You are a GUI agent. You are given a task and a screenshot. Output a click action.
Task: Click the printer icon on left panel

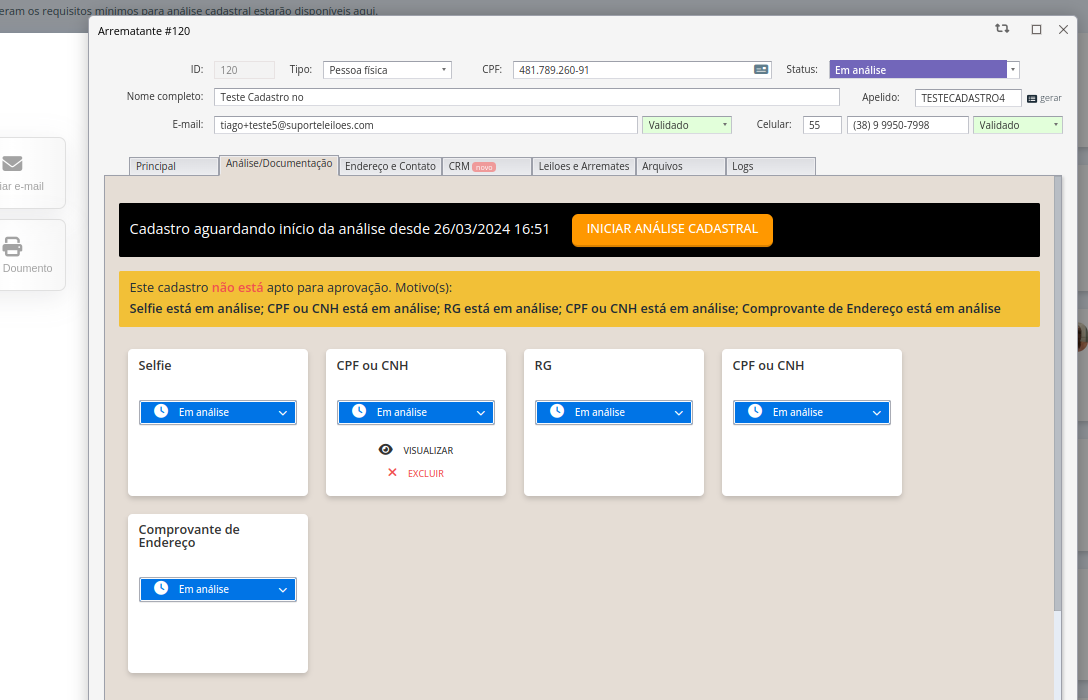tap(12, 246)
